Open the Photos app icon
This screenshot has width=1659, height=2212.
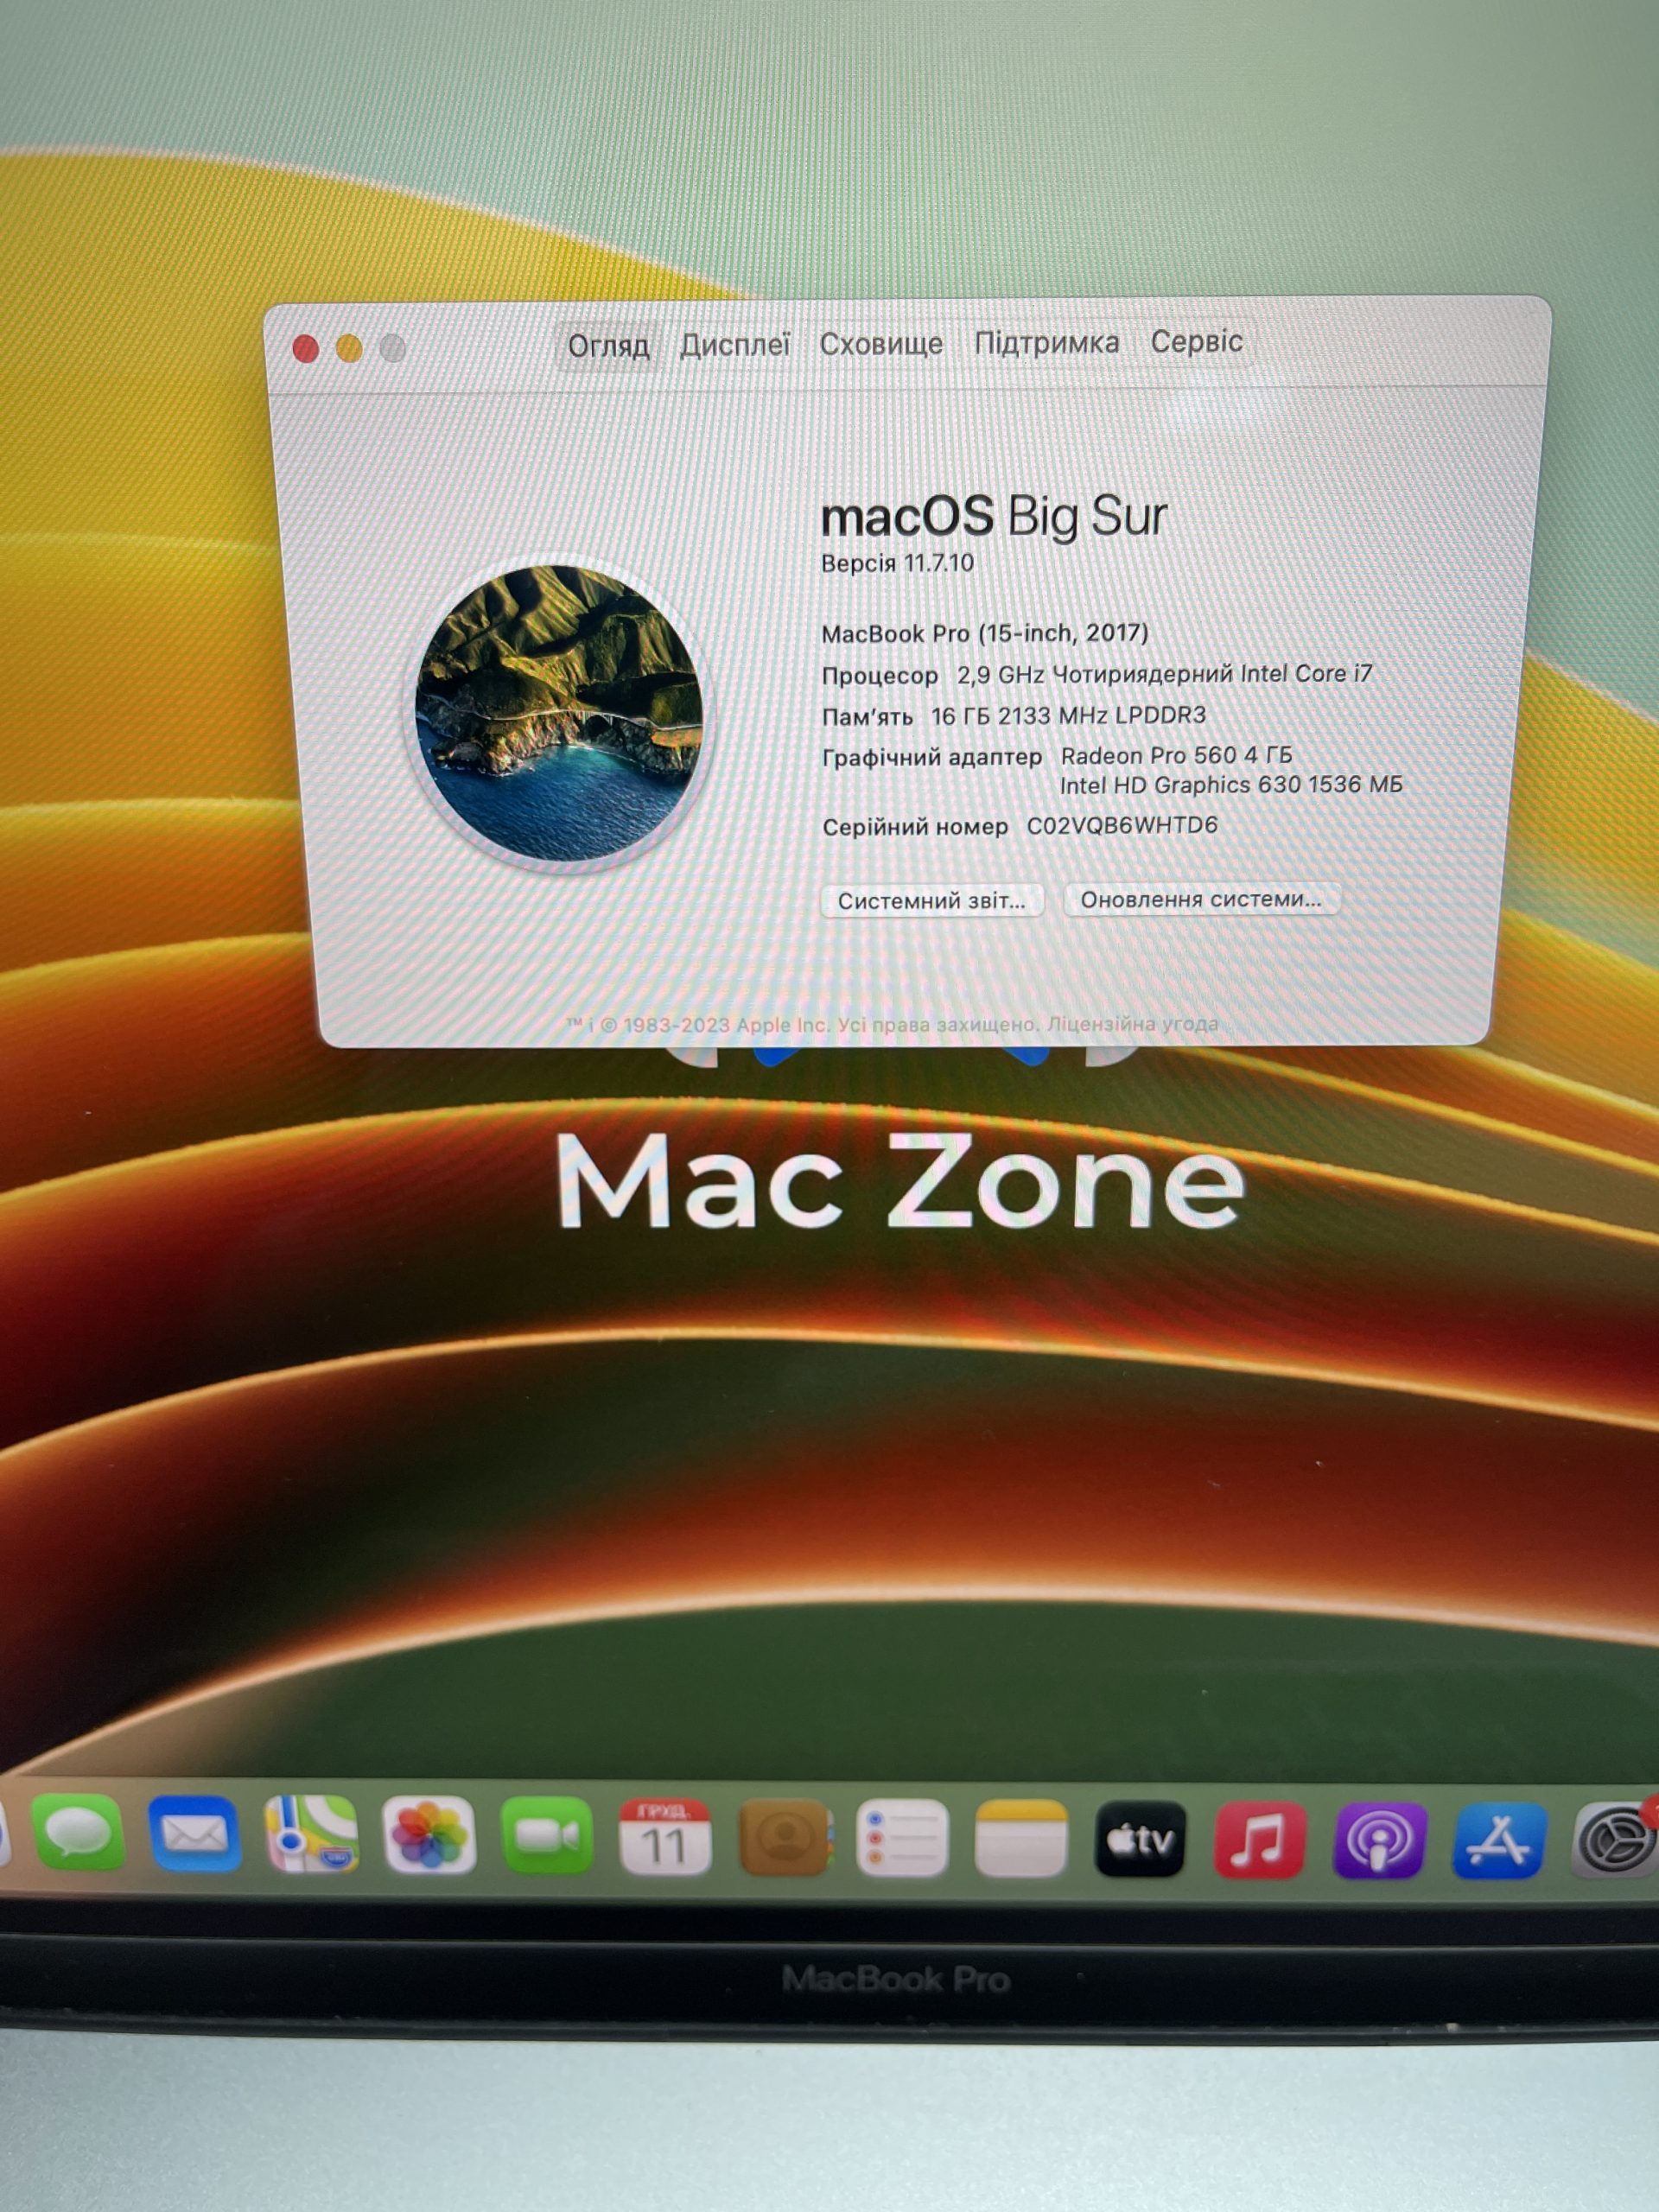[x=430, y=1835]
